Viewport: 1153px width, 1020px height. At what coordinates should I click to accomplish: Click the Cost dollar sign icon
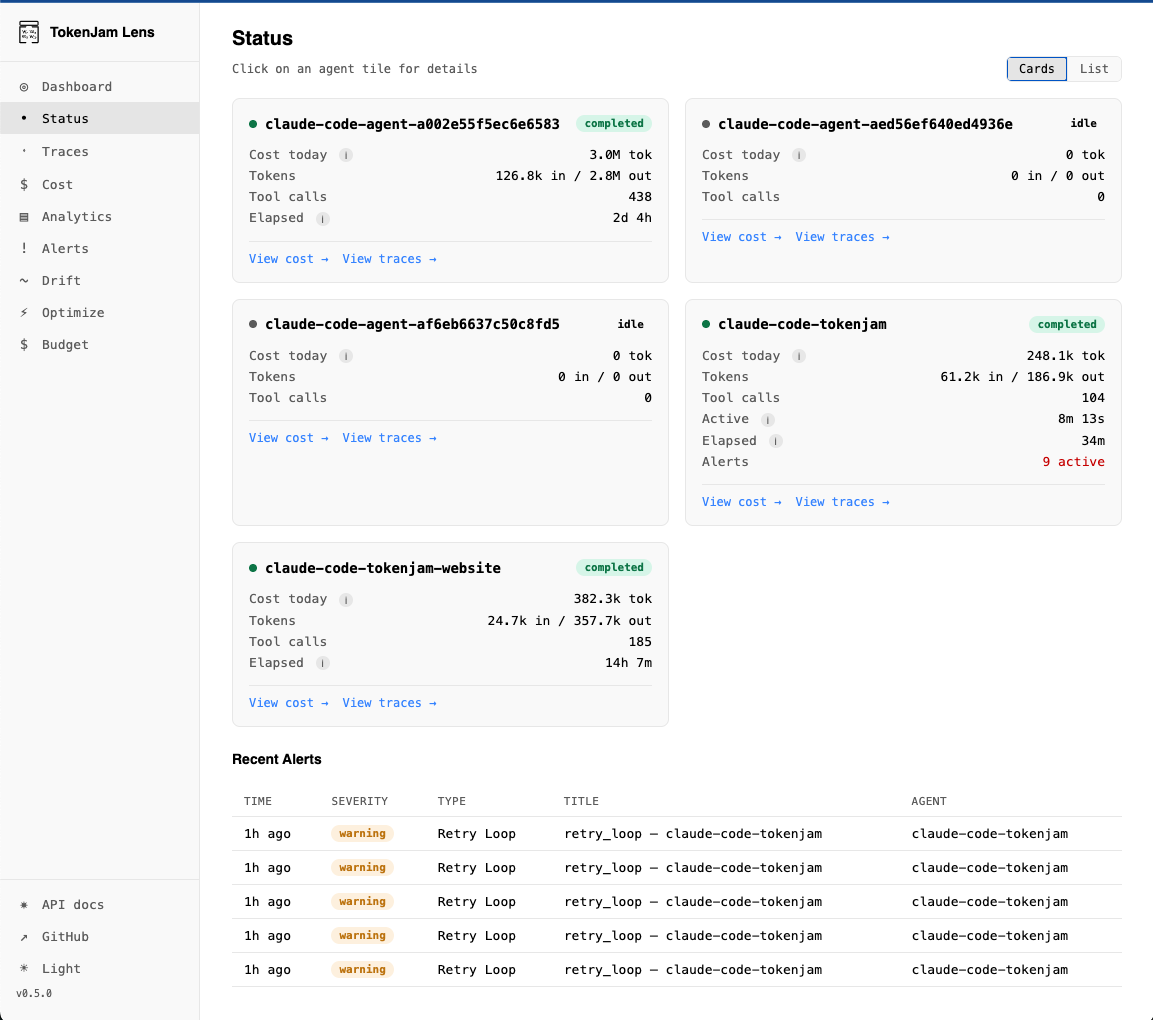[24, 185]
